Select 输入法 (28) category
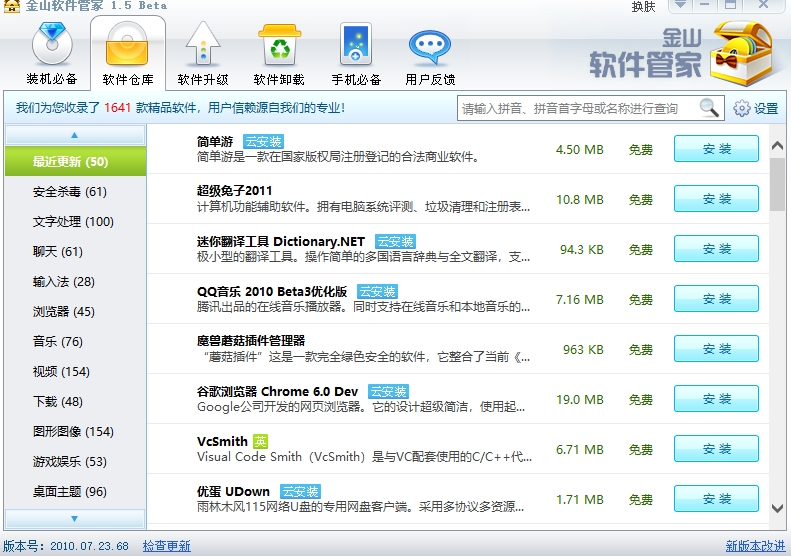 [x=75, y=282]
